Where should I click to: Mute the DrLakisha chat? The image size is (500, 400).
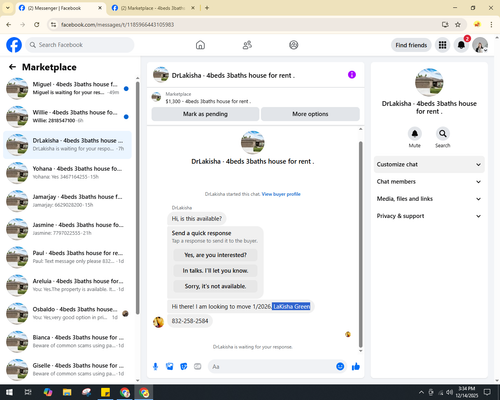point(415,134)
